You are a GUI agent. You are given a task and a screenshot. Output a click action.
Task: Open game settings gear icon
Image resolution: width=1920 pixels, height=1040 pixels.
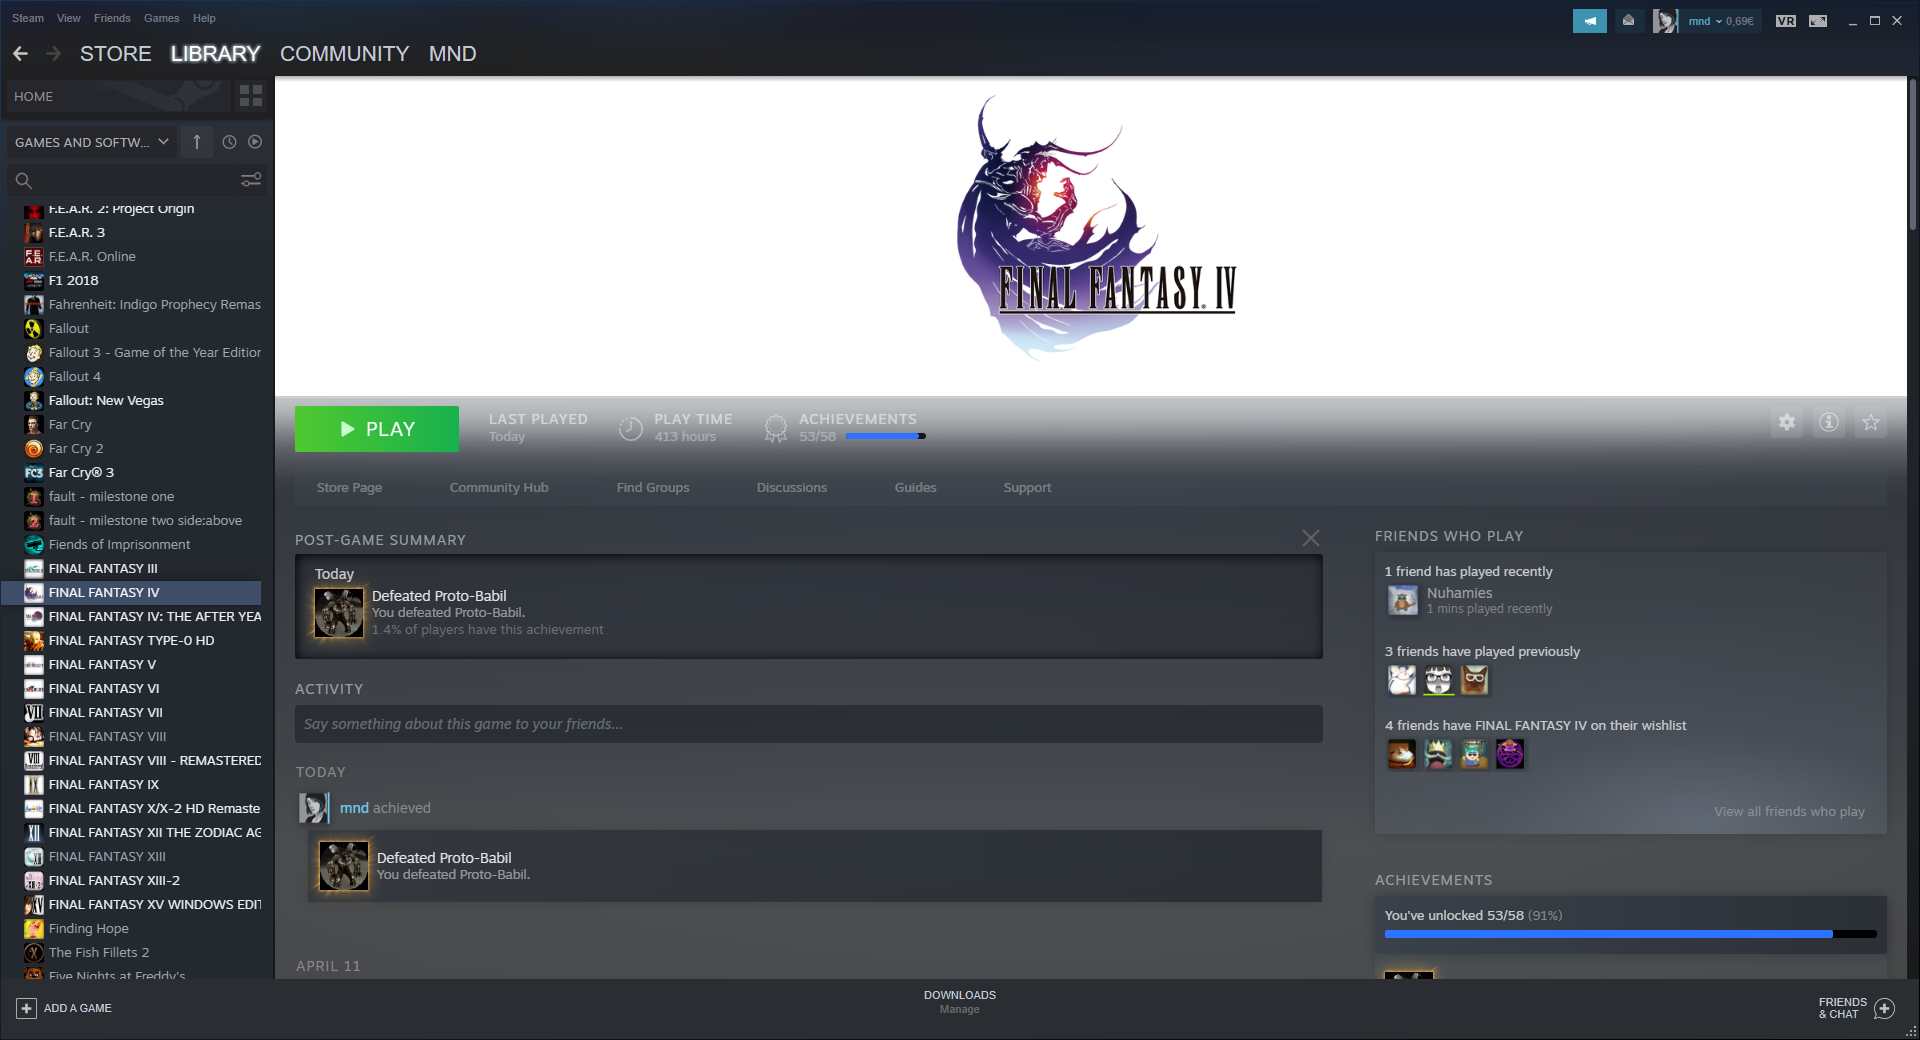click(1787, 423)
